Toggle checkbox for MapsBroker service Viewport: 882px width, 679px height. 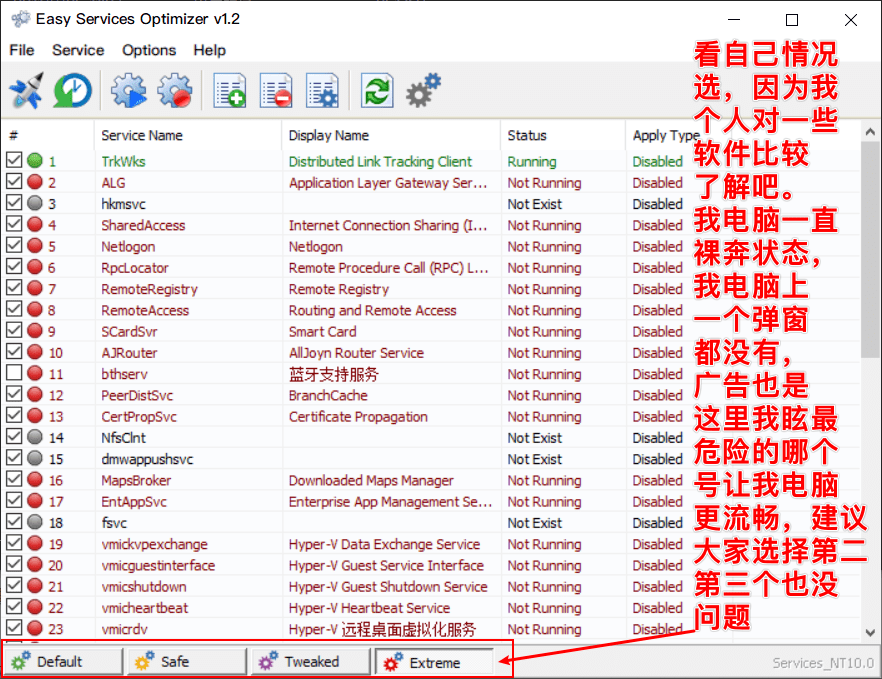pos(14,480)
